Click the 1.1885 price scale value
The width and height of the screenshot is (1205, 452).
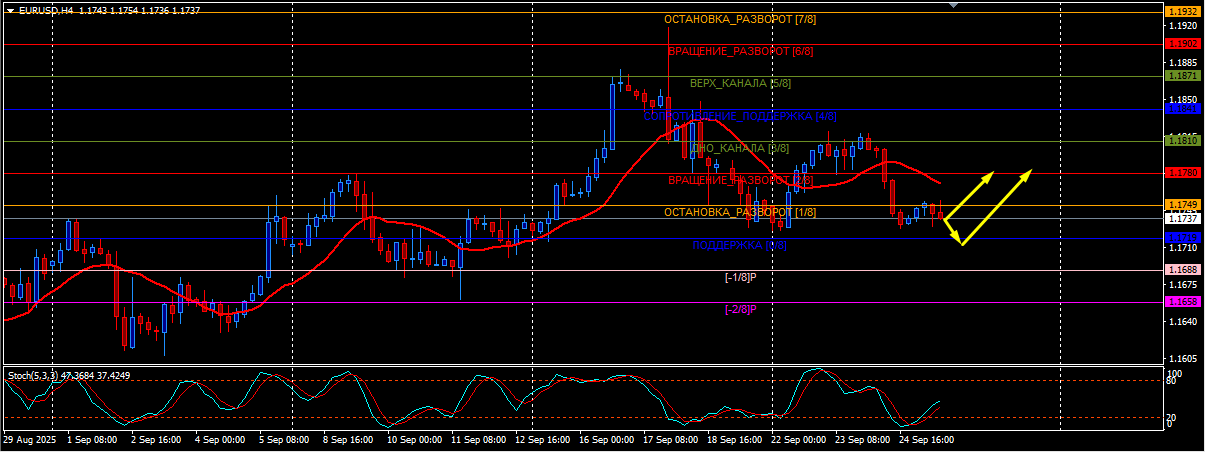click(1183, 62)
